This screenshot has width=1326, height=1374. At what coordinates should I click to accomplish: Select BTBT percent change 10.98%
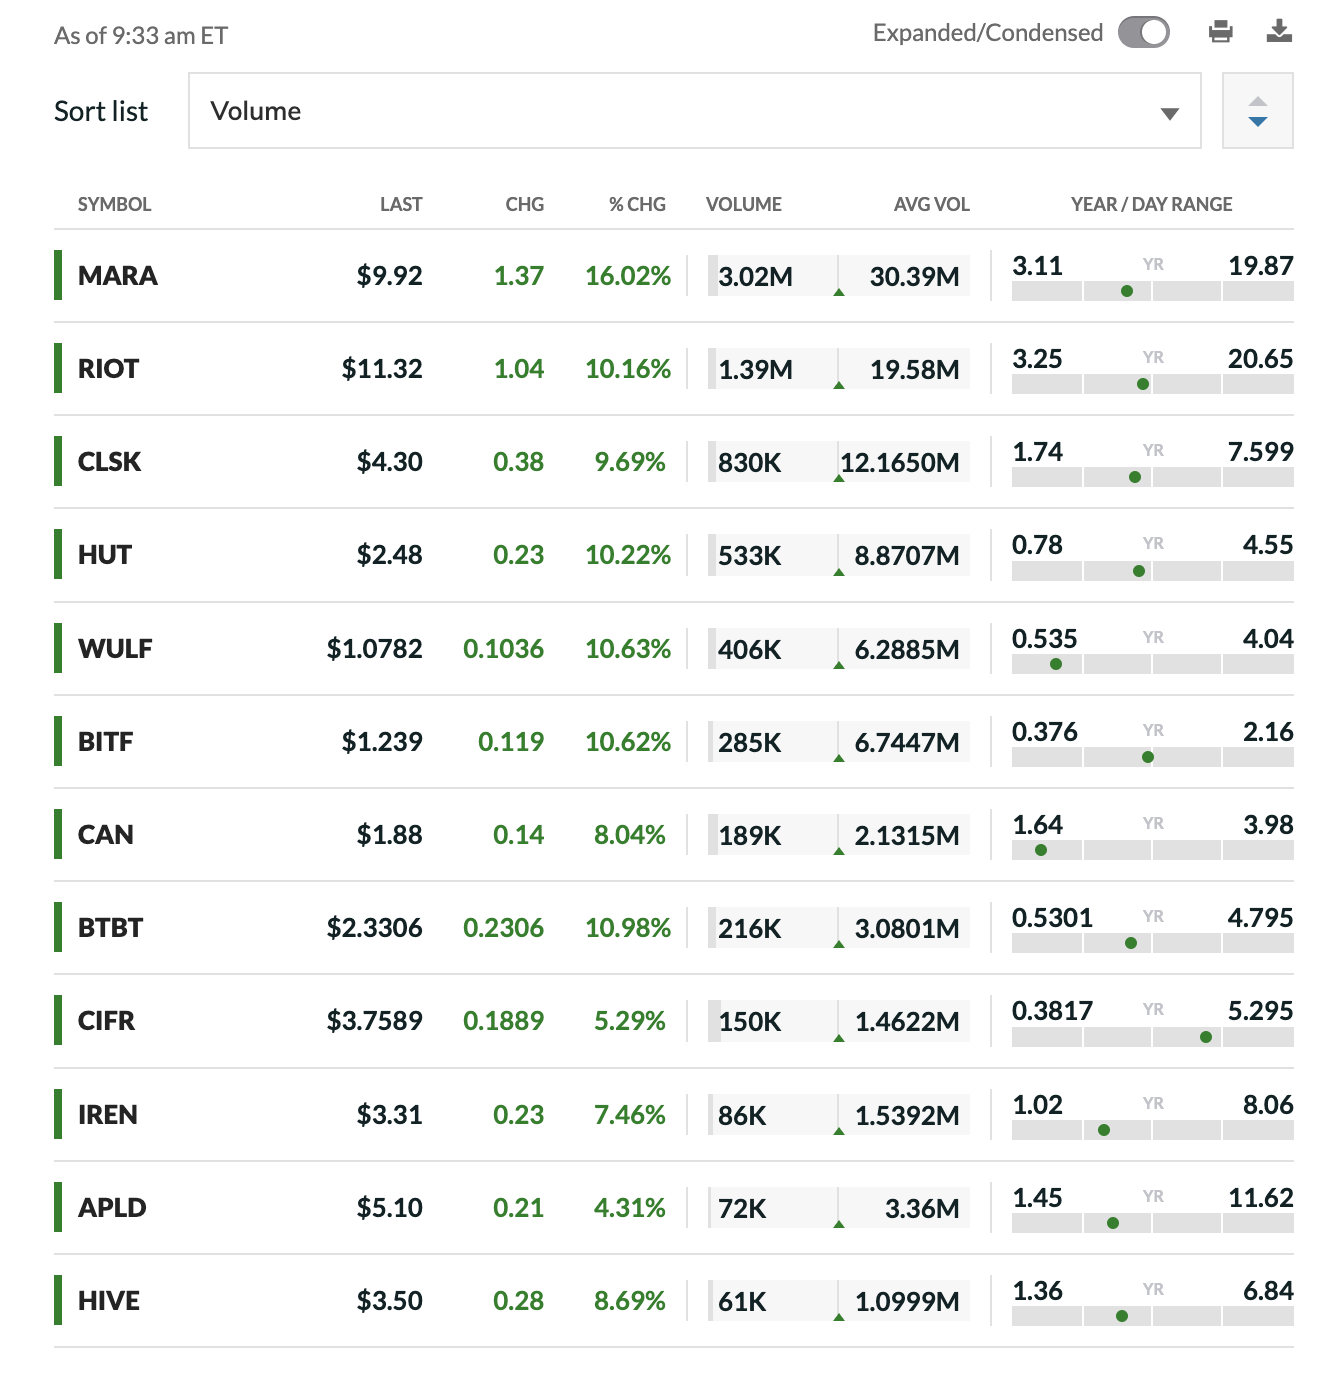click(628, 928)
